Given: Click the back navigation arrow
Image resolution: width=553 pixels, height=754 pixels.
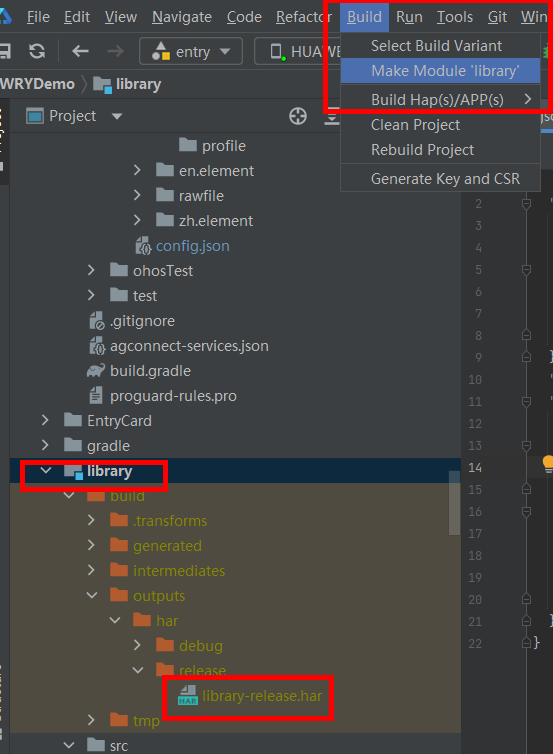Looking at the screenshot, I should point(80,51).
